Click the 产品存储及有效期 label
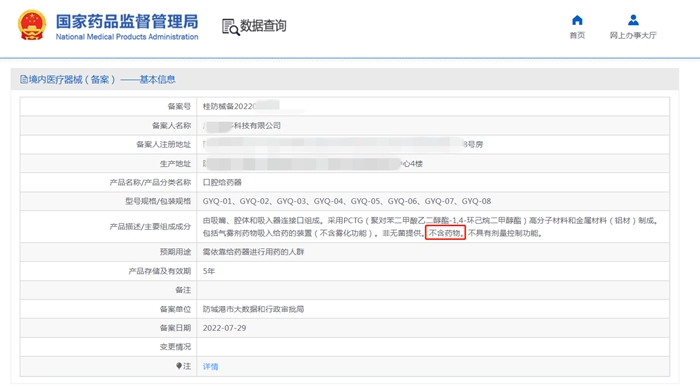700x390 pixels. (x=159, y=271)
